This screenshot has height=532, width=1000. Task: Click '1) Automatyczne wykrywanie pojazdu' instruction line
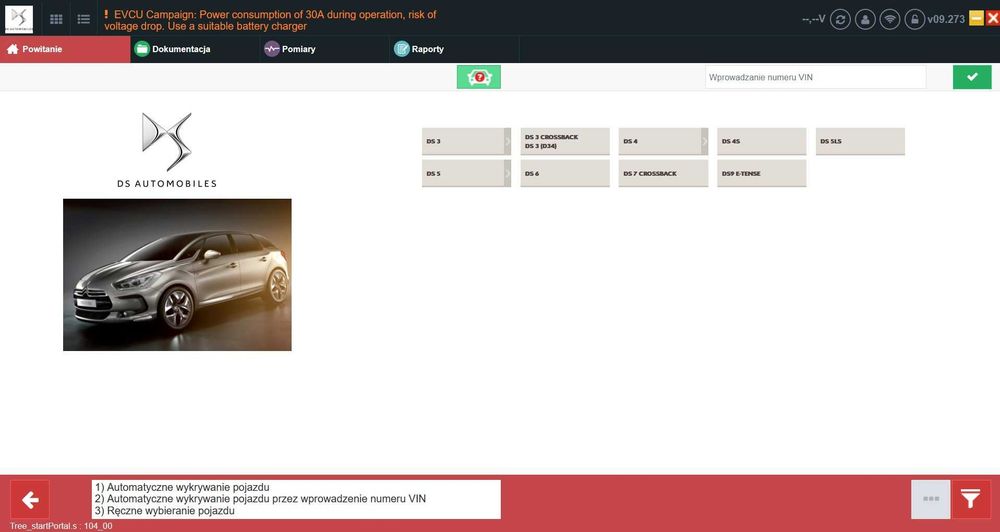(x=182, y=487)
